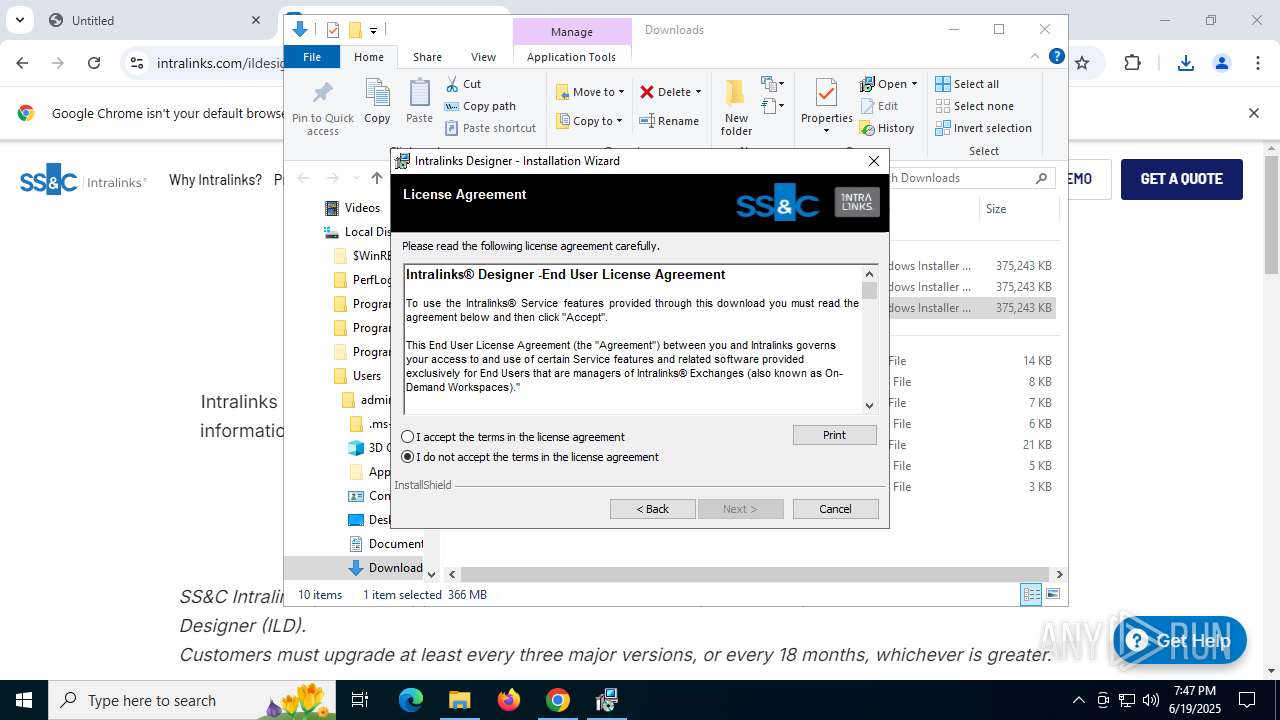Click the Cut scissors icon
Screen dimensions: 1280x720
coord(452,84)
